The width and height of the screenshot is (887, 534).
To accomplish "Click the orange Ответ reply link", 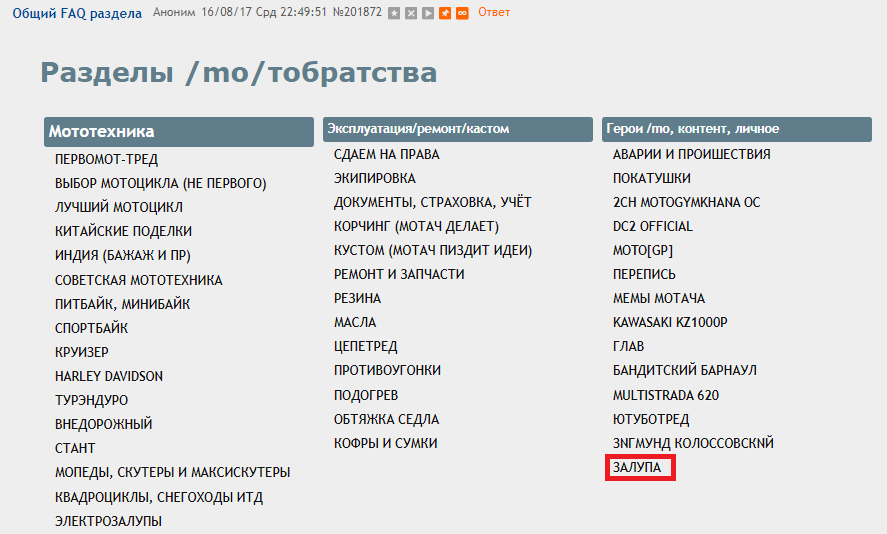I will click(494, 12).
